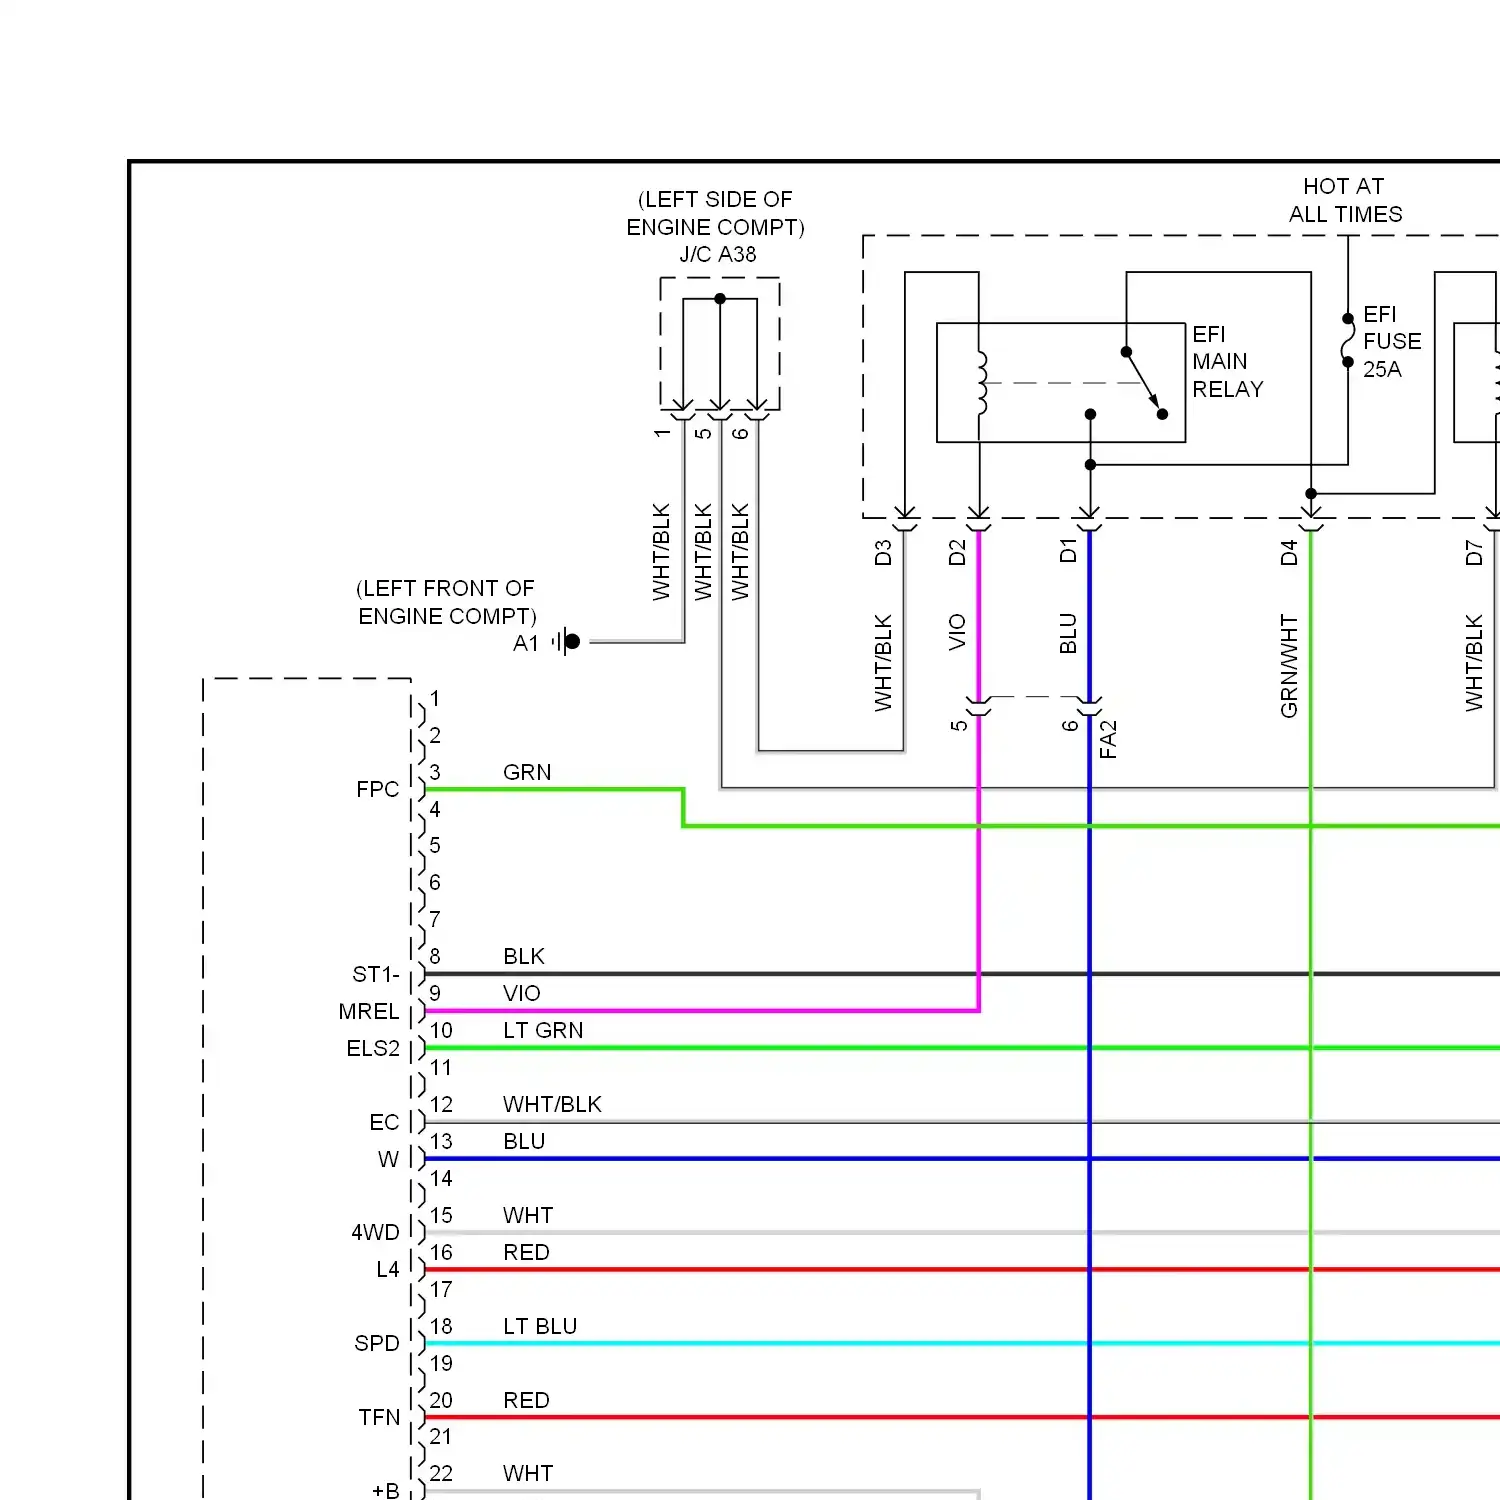Select the "J/C A38" junction connector label
Viewport: 1500px width, 1500px height.
[x=718, y=254]
